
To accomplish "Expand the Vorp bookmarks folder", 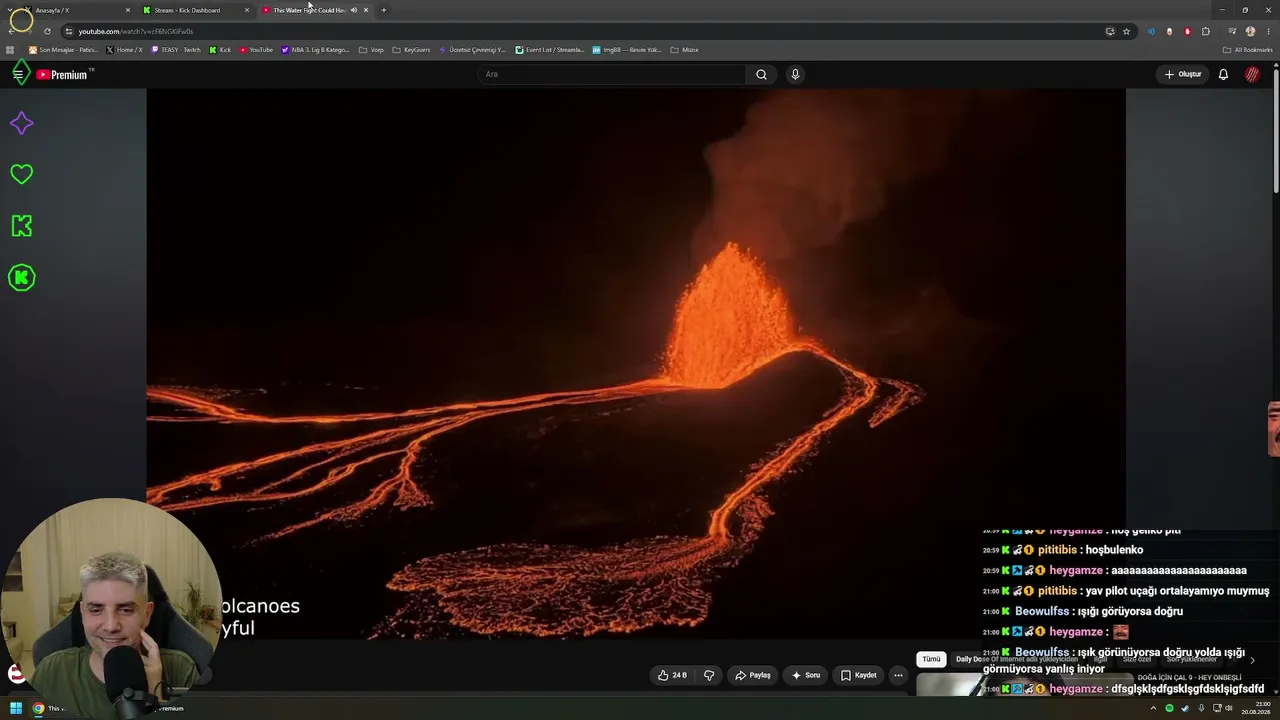I will pos(371,49).
